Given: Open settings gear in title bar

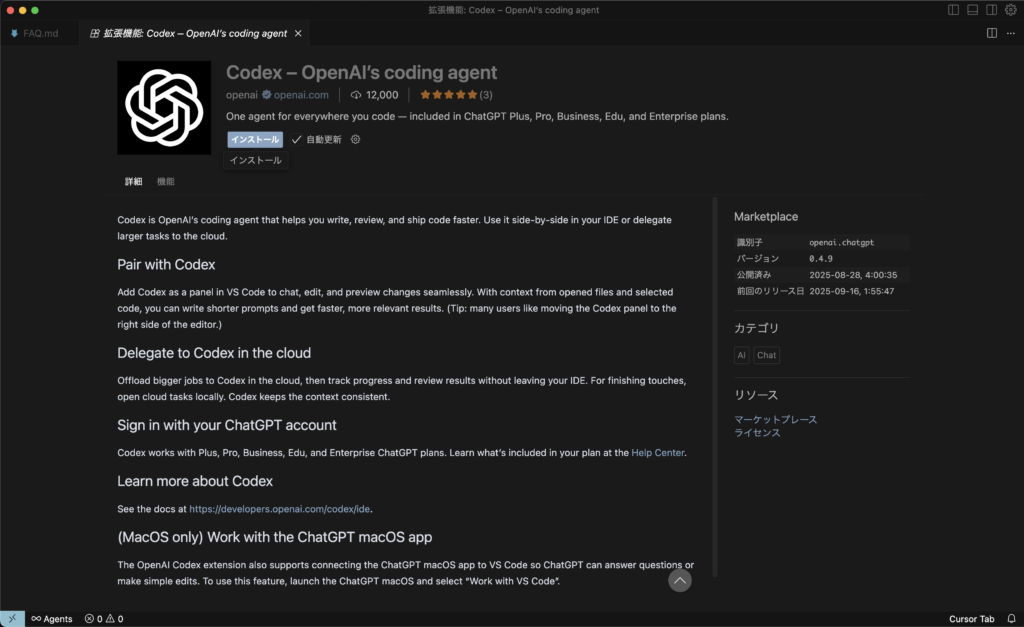Looking at the screenshot, I should 1009,10.
